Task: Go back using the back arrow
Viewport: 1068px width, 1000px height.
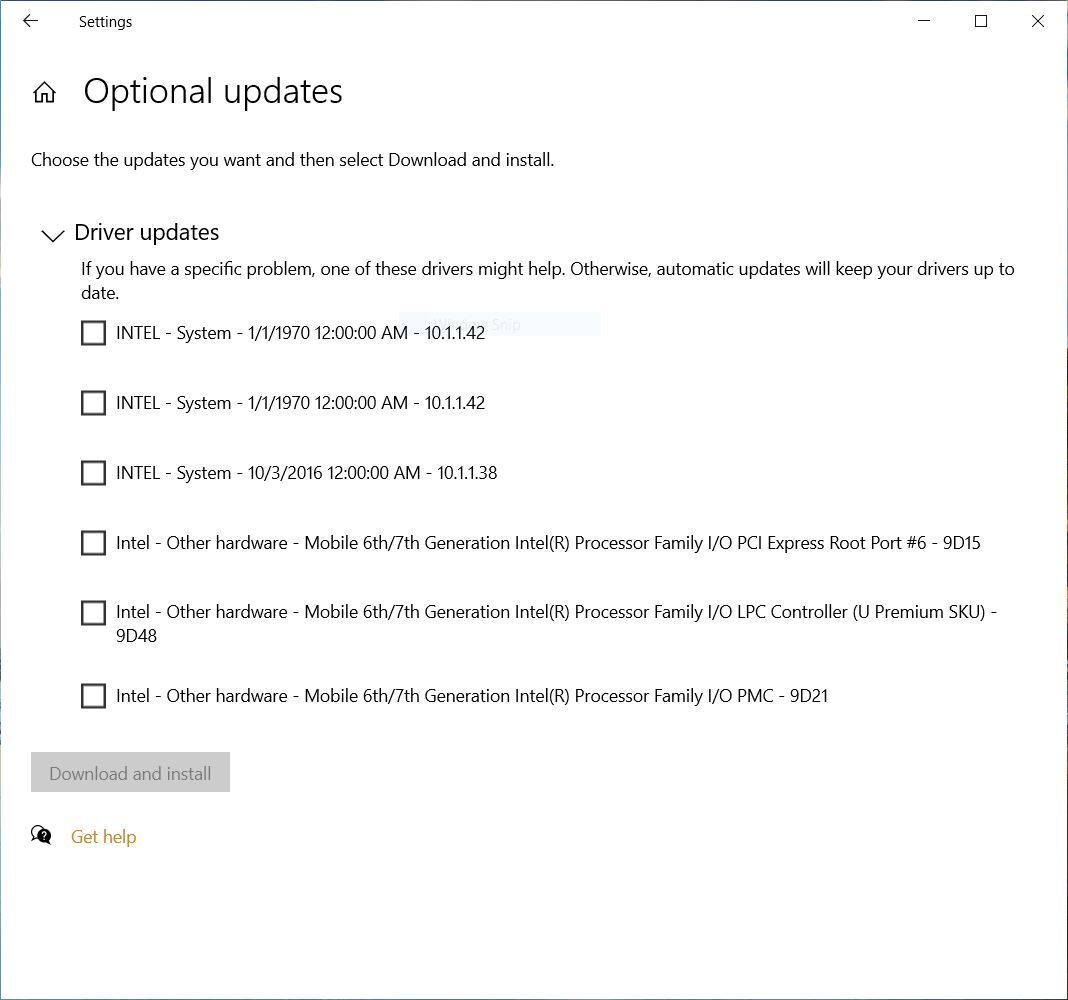Action: pos(31,21)
